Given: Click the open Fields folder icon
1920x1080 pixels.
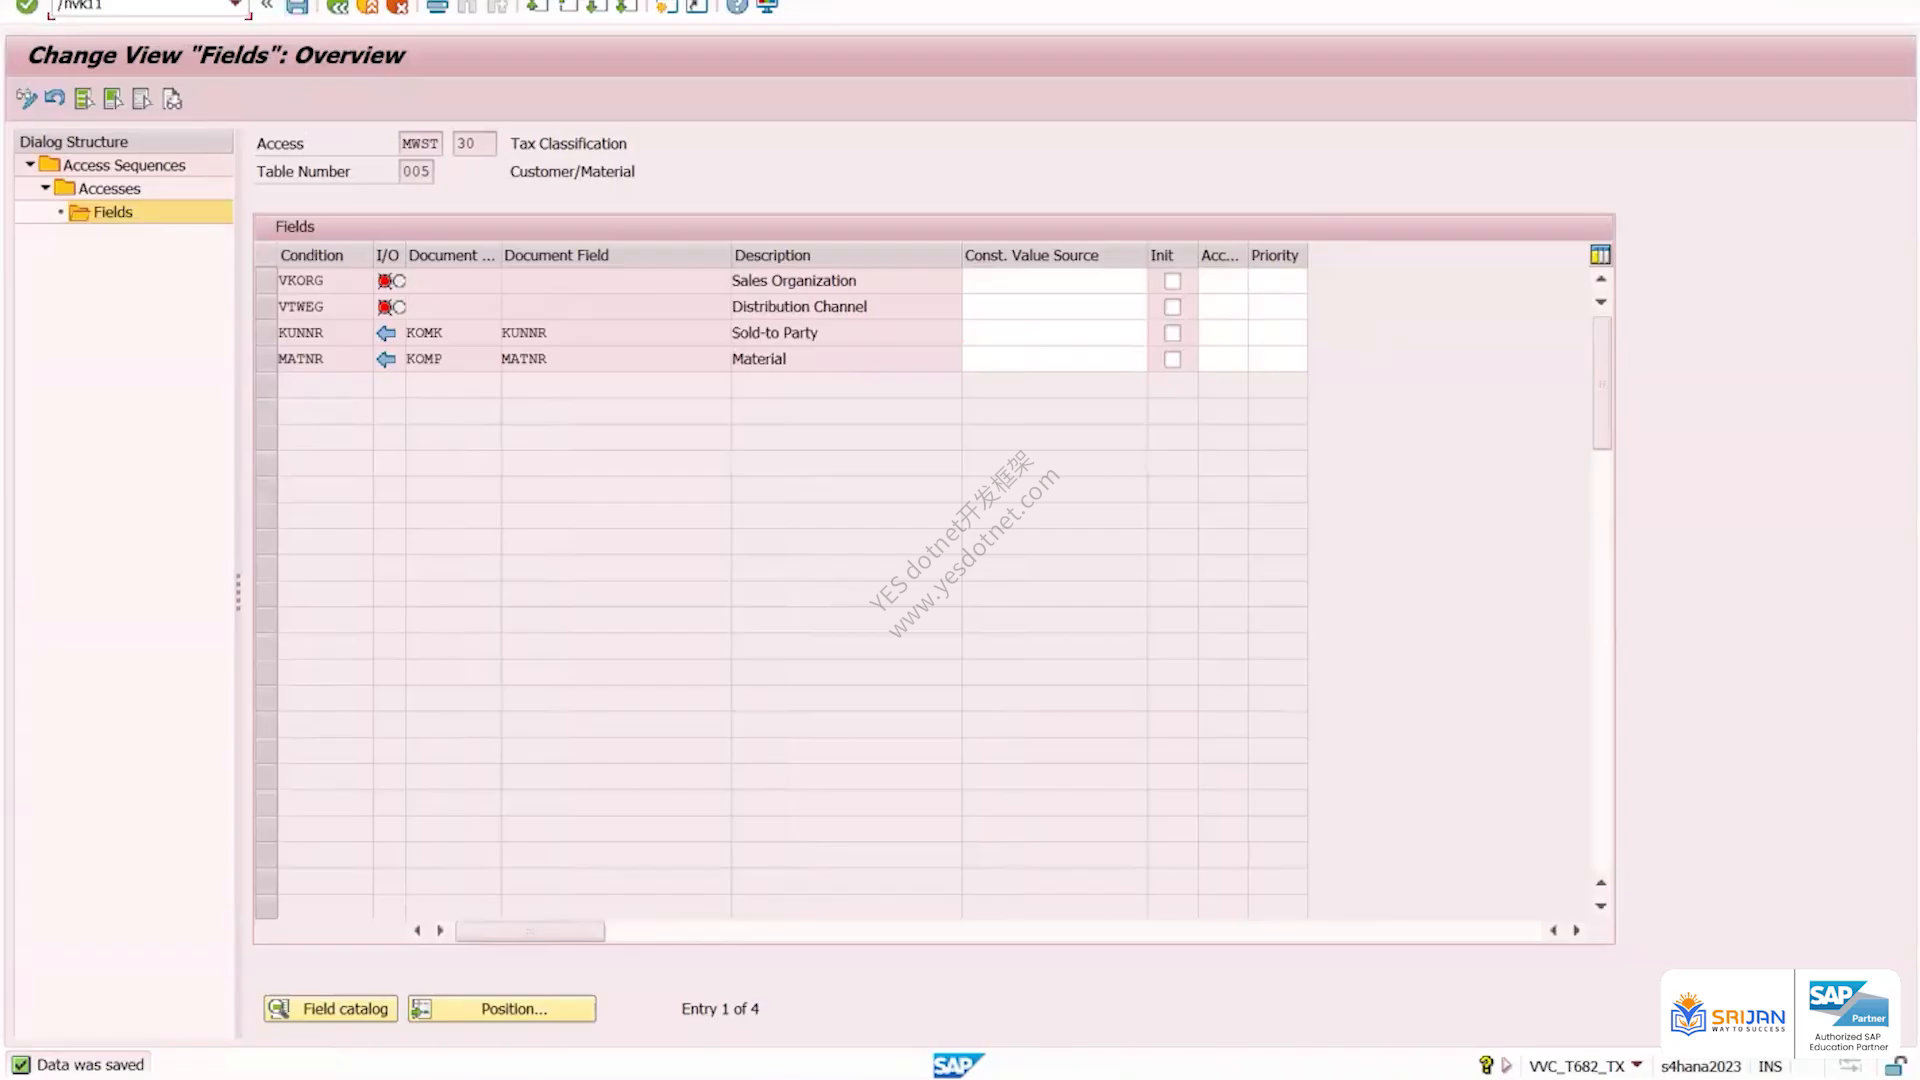Looking at the screenshot, I should coord(80,212).
